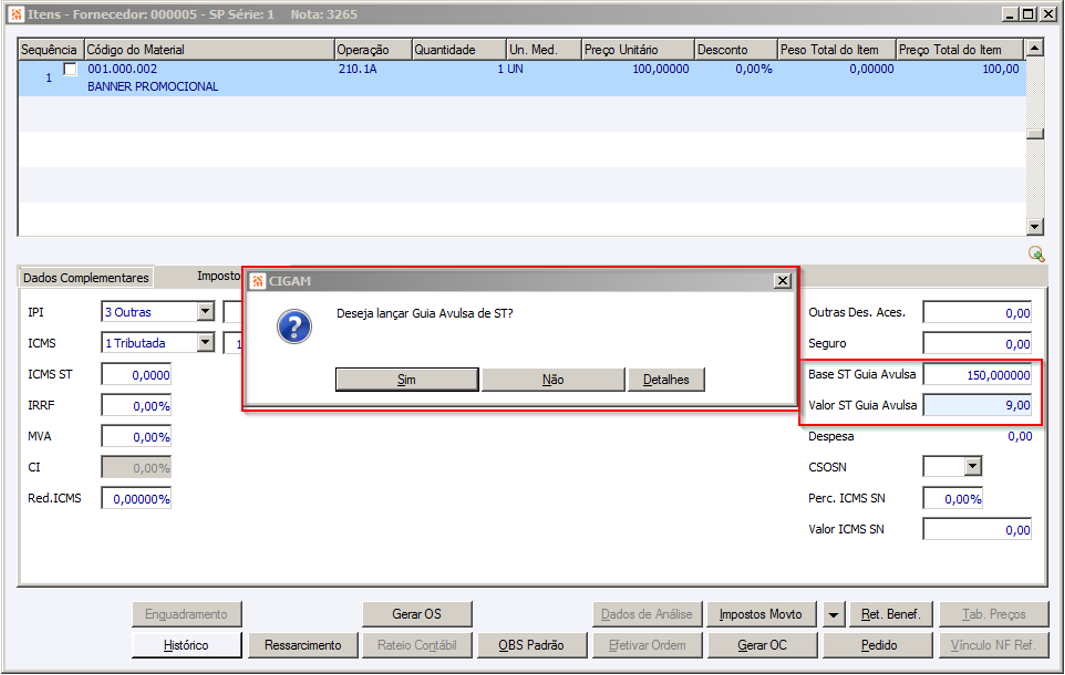The width and height of the screenshot is (1065, 675).
Task: Click the Valor ST Guia Avulsa field
Action: [977, 405]
